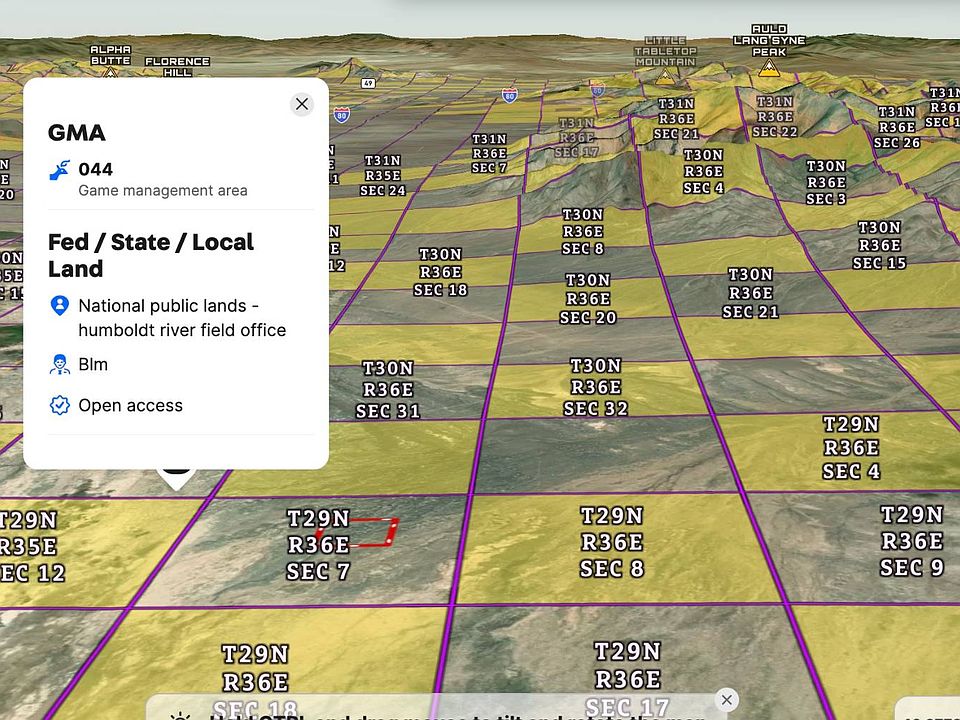Viewport: 960px width, 720px height.
Task: Click the T29N R36E SEC 4 section
Action: (851, 448)
